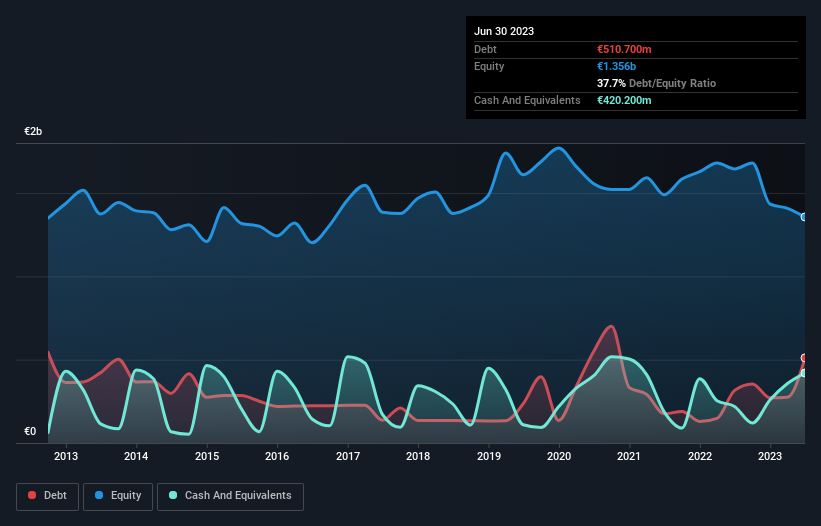Select the €420.200m cash value in the tooltip
Image resolution: width=821 pixels, height=526 pixels.
point(624,100)
